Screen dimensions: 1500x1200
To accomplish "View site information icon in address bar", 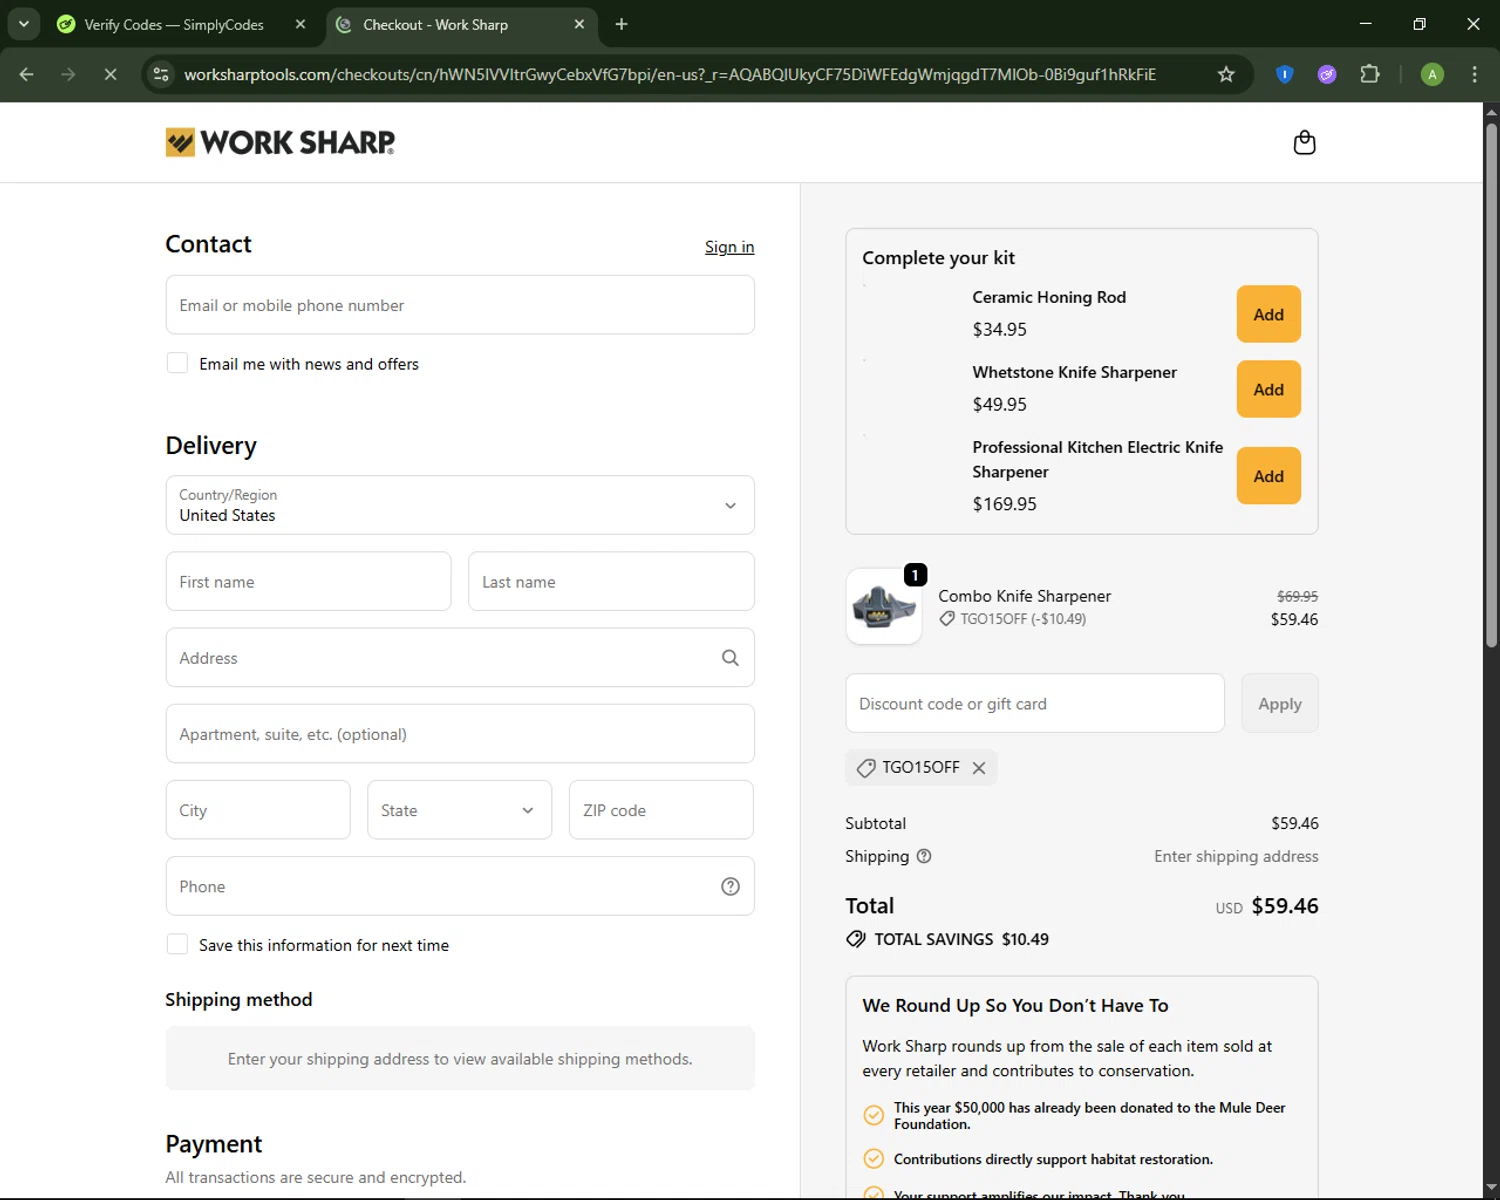I will [161, 74].
